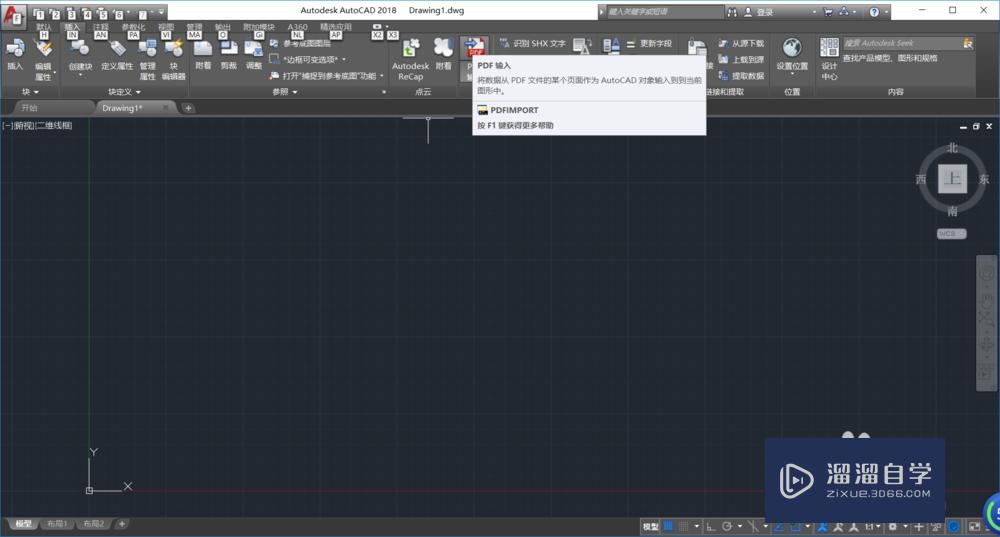This screenshot has width=1000, height=537.
Task: Toggle the crosshair plus icon in status bar
Action: [919, 527]
